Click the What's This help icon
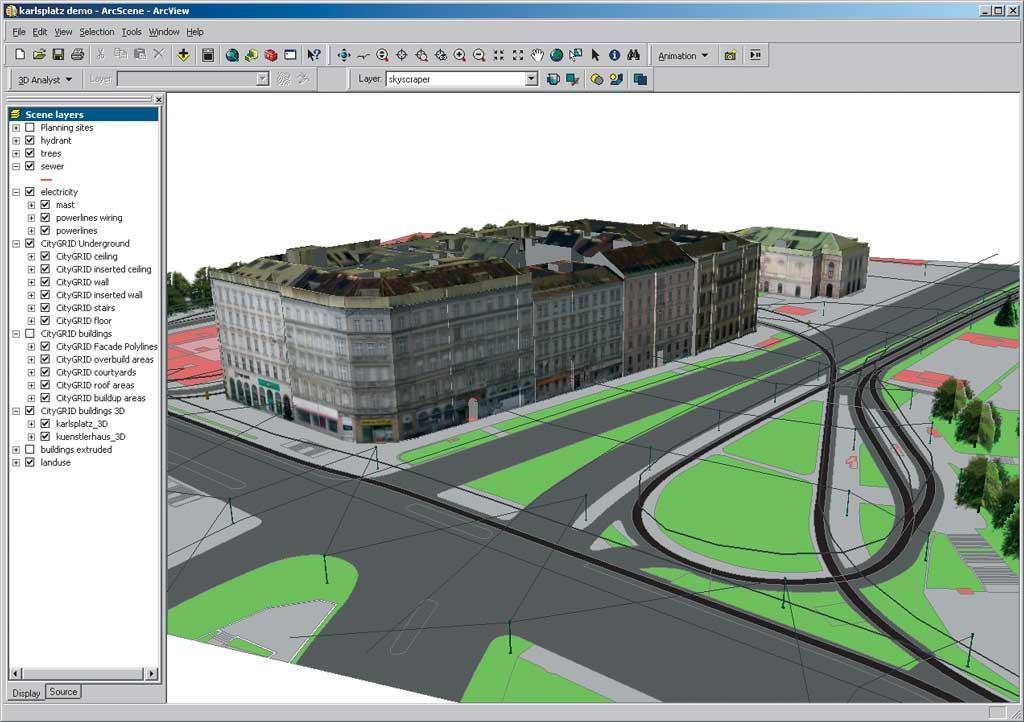 tap(314, 55)
